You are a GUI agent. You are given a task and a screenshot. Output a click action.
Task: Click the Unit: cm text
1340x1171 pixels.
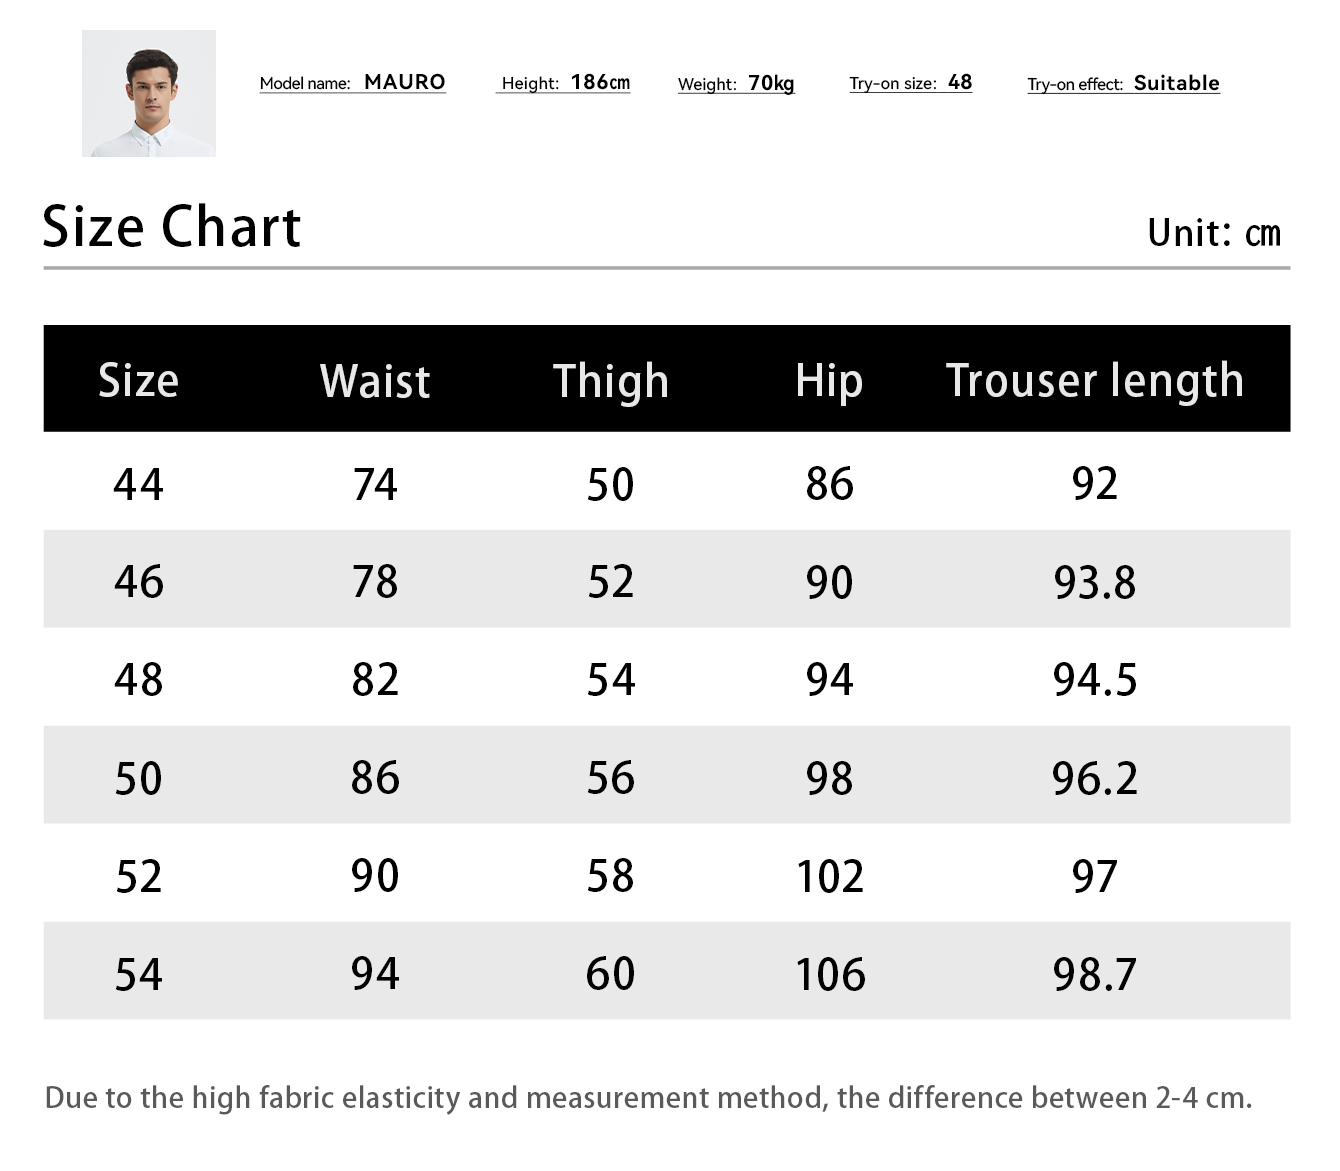(x=1213, y=233)
